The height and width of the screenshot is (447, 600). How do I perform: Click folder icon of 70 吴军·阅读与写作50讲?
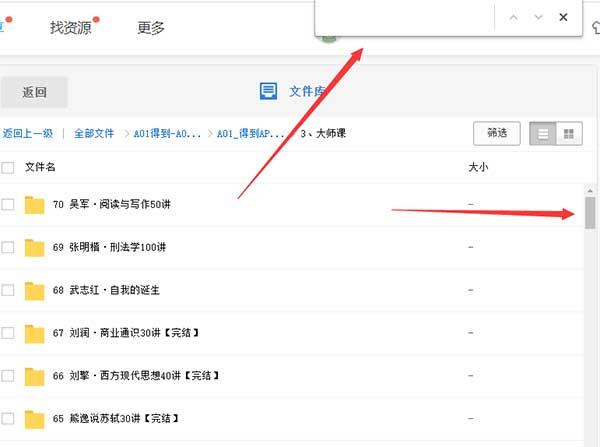pos(34,205)
